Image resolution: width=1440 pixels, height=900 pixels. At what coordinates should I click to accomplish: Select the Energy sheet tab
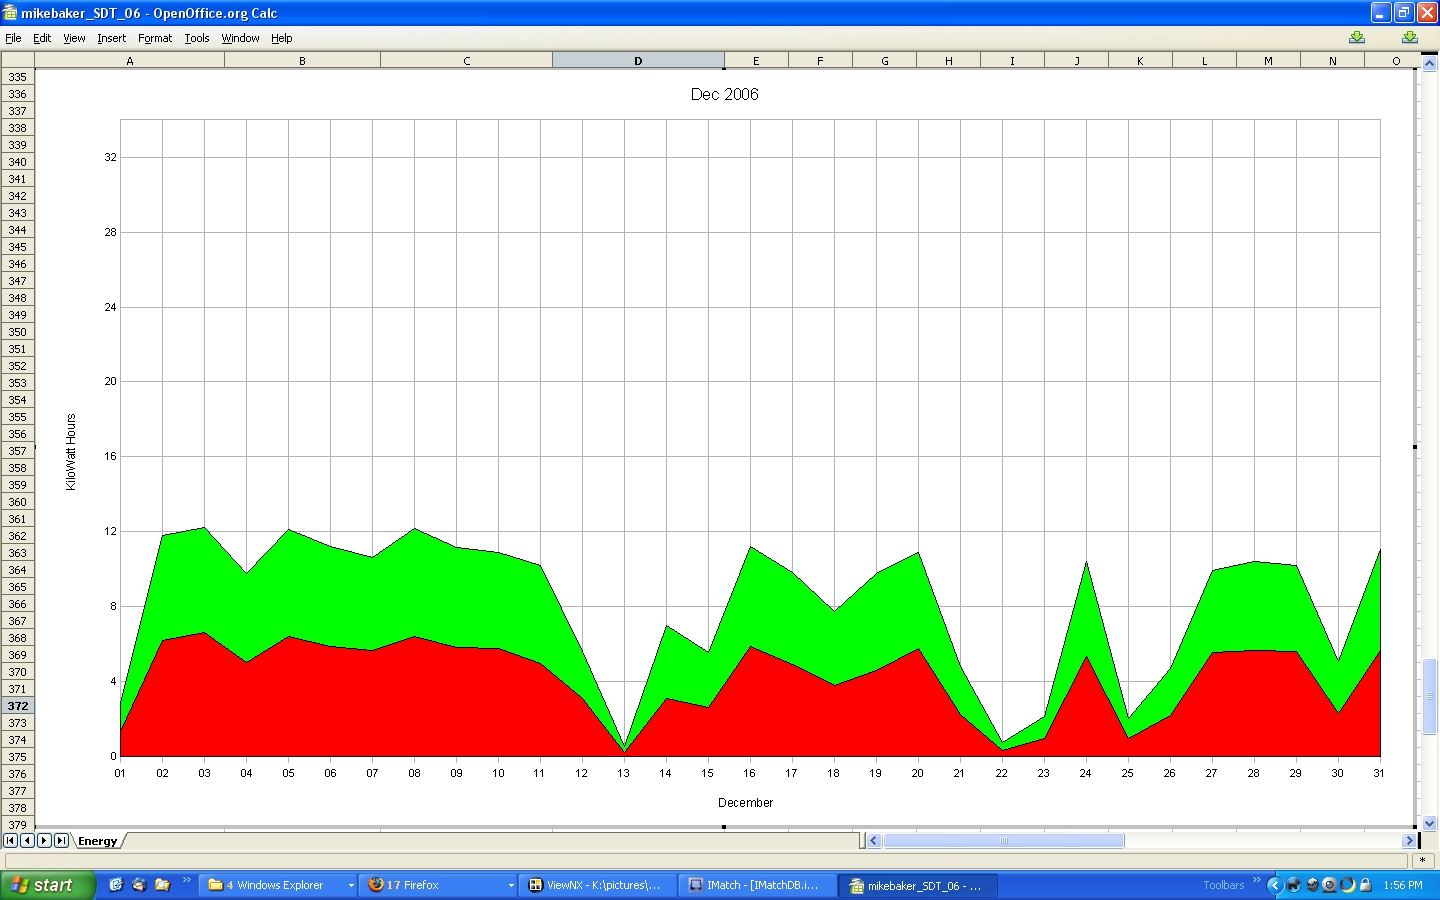point(97,841)
